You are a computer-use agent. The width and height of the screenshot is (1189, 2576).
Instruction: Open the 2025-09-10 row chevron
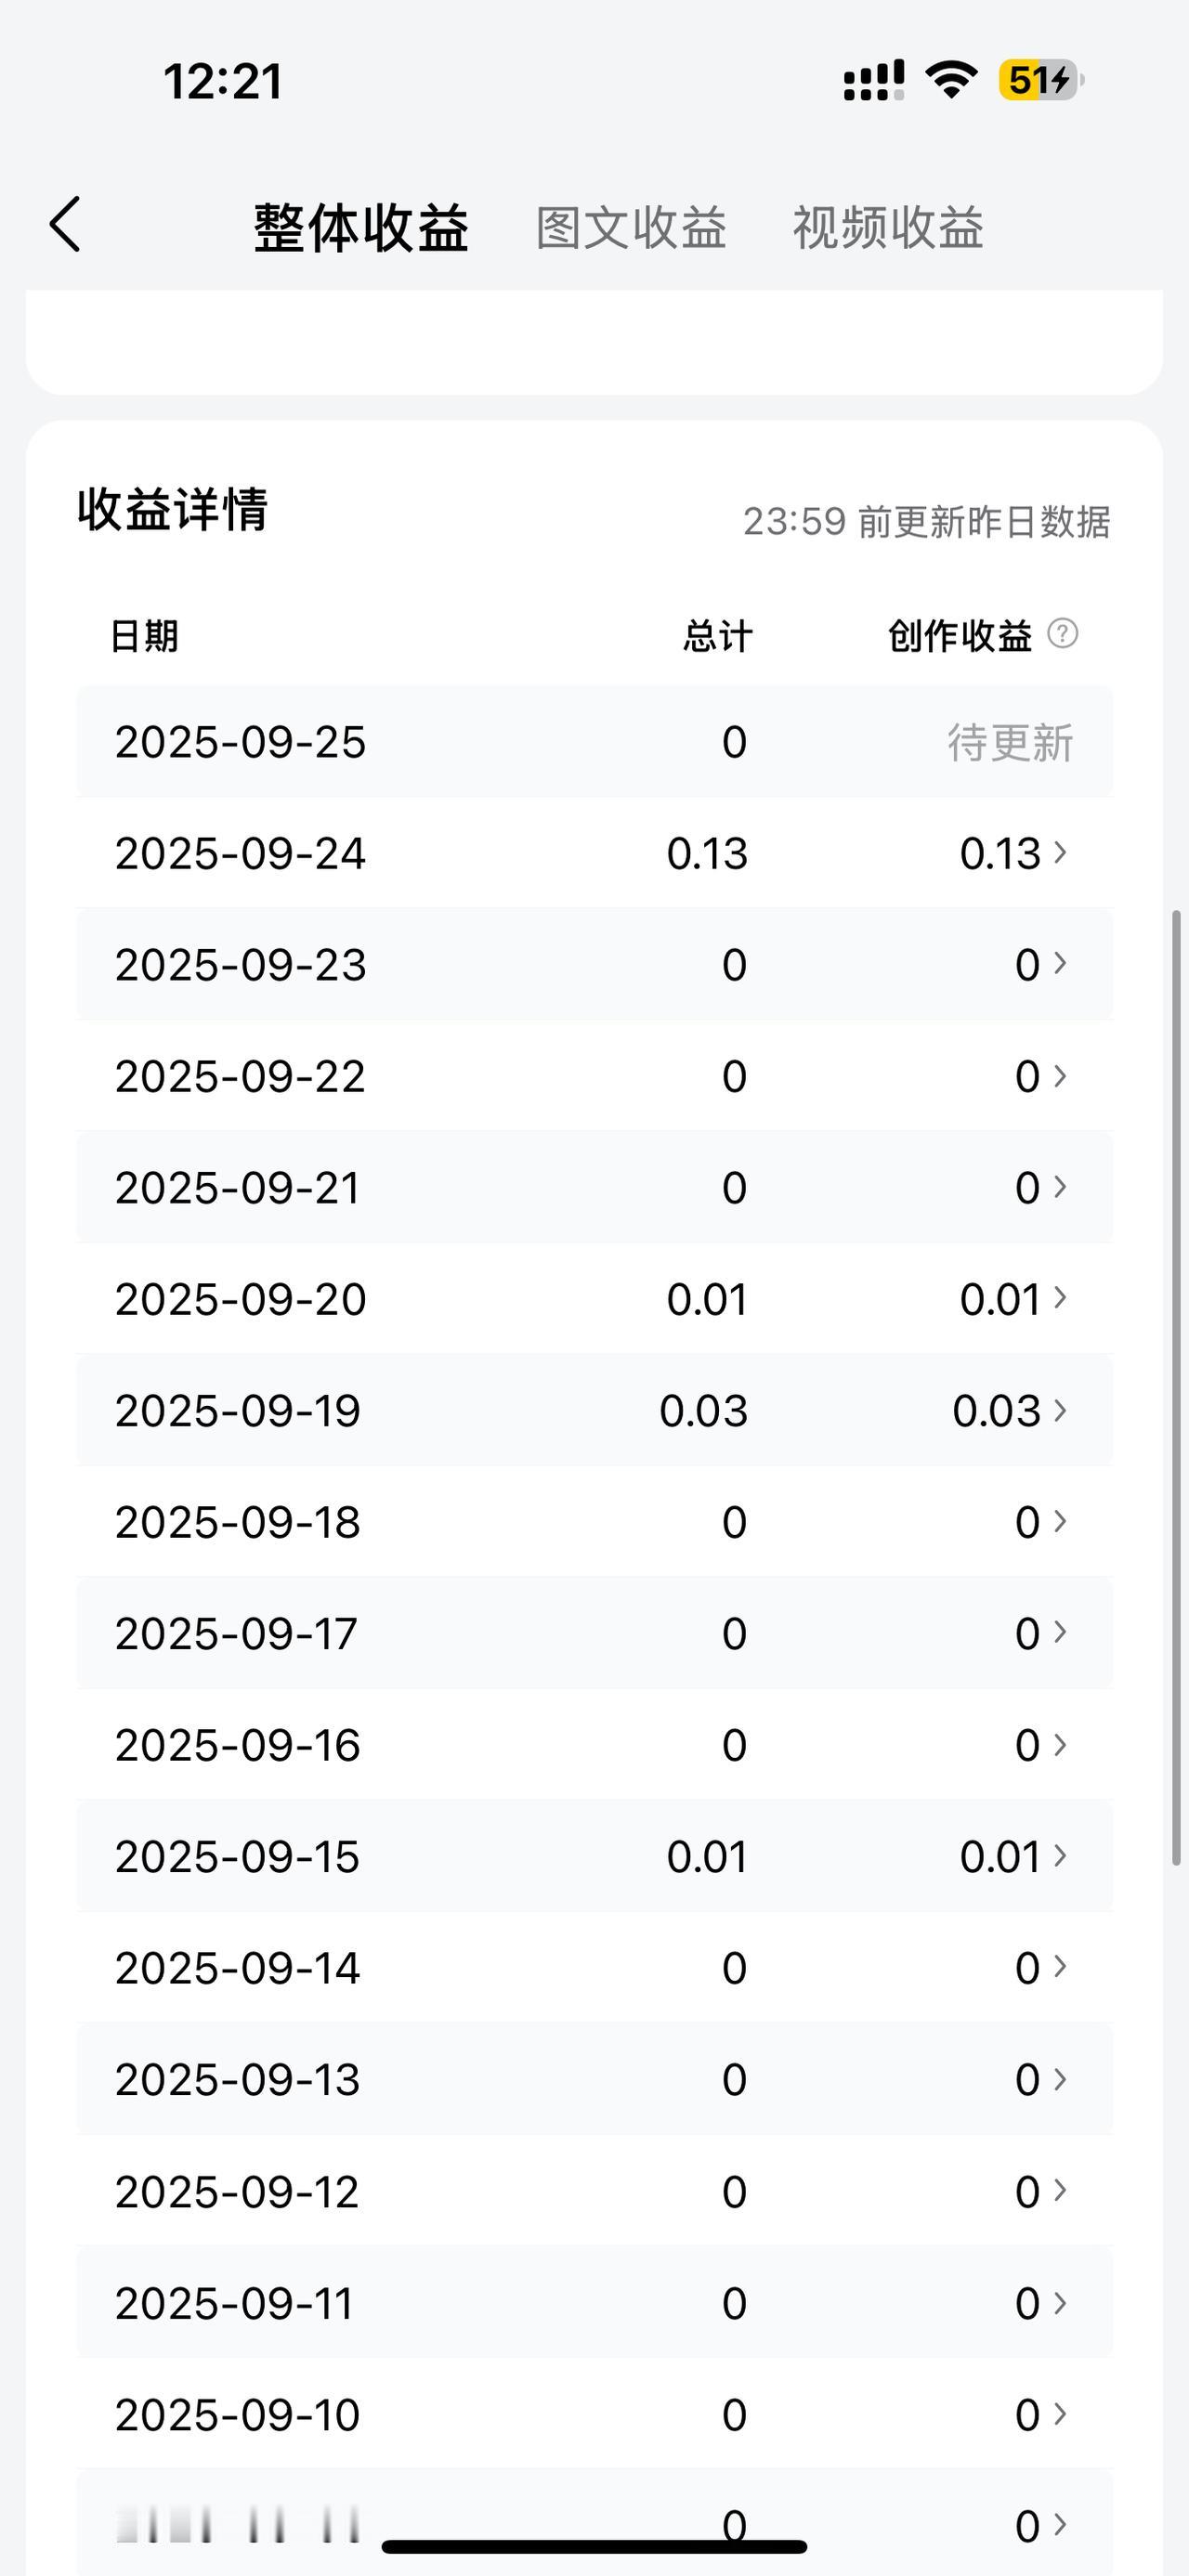click(1060, 2414)
